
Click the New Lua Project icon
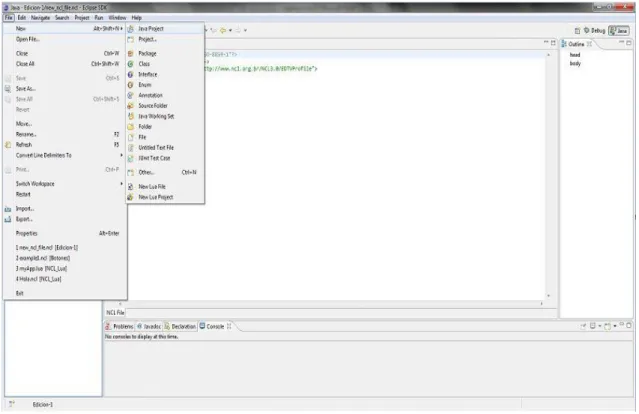131,197
